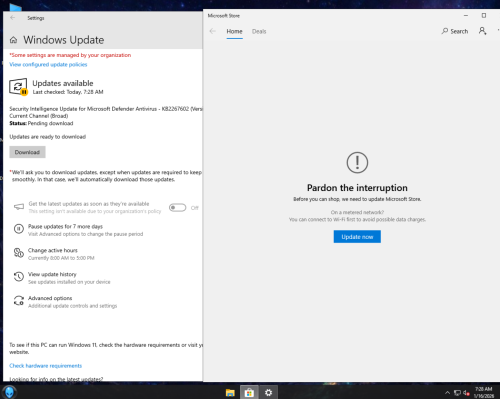Switch to the Deals tab in Store

pos(259,31)
